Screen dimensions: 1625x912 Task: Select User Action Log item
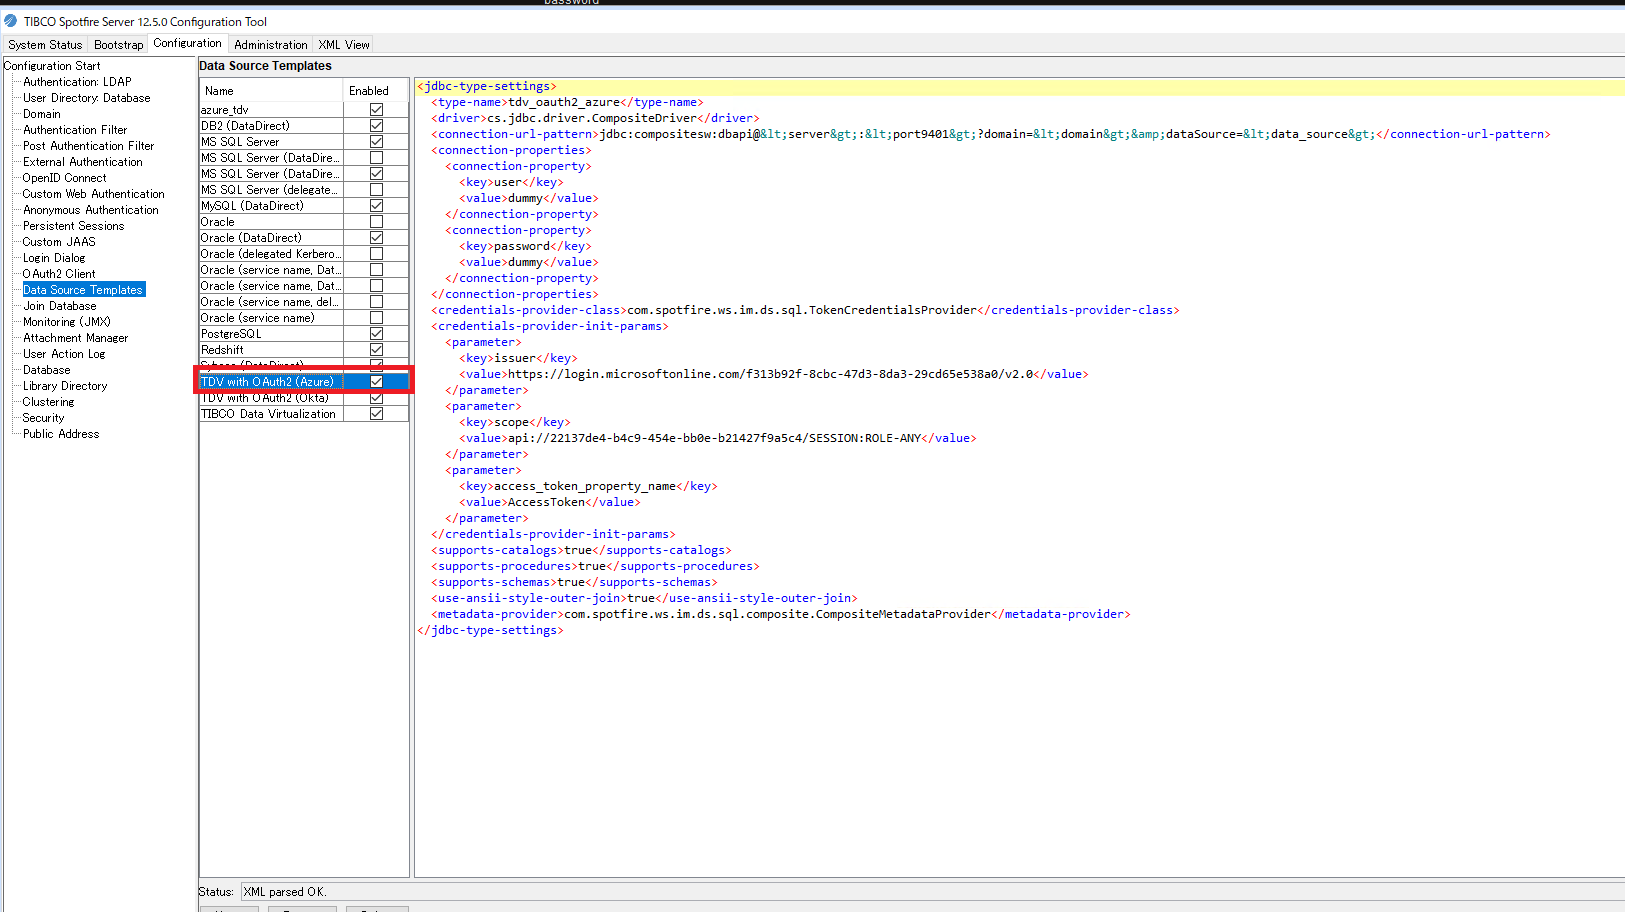64,354
